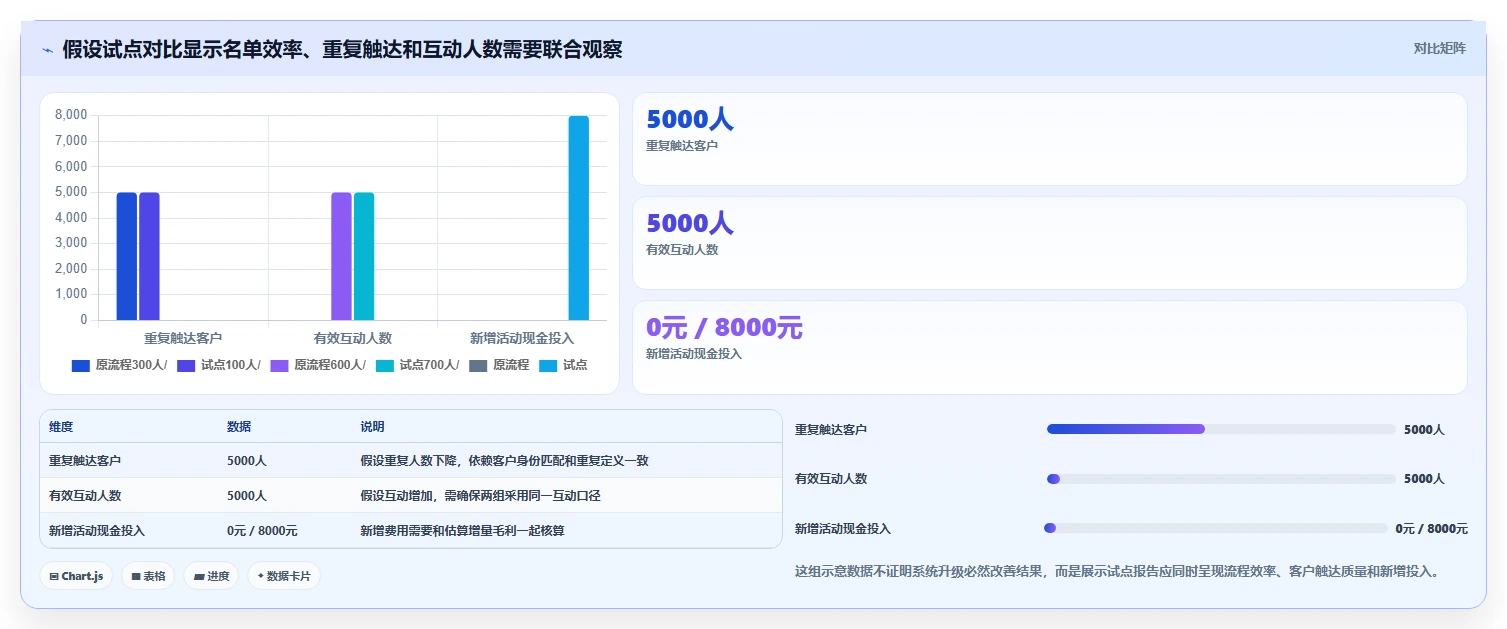Click the tall 8,000 bar in the chart
This screenshot has width=1507, height=629.
pos(579,218)
